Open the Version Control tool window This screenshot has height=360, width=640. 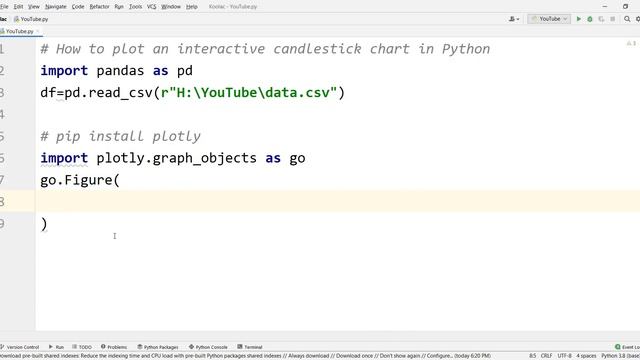(x=20, y=347)
